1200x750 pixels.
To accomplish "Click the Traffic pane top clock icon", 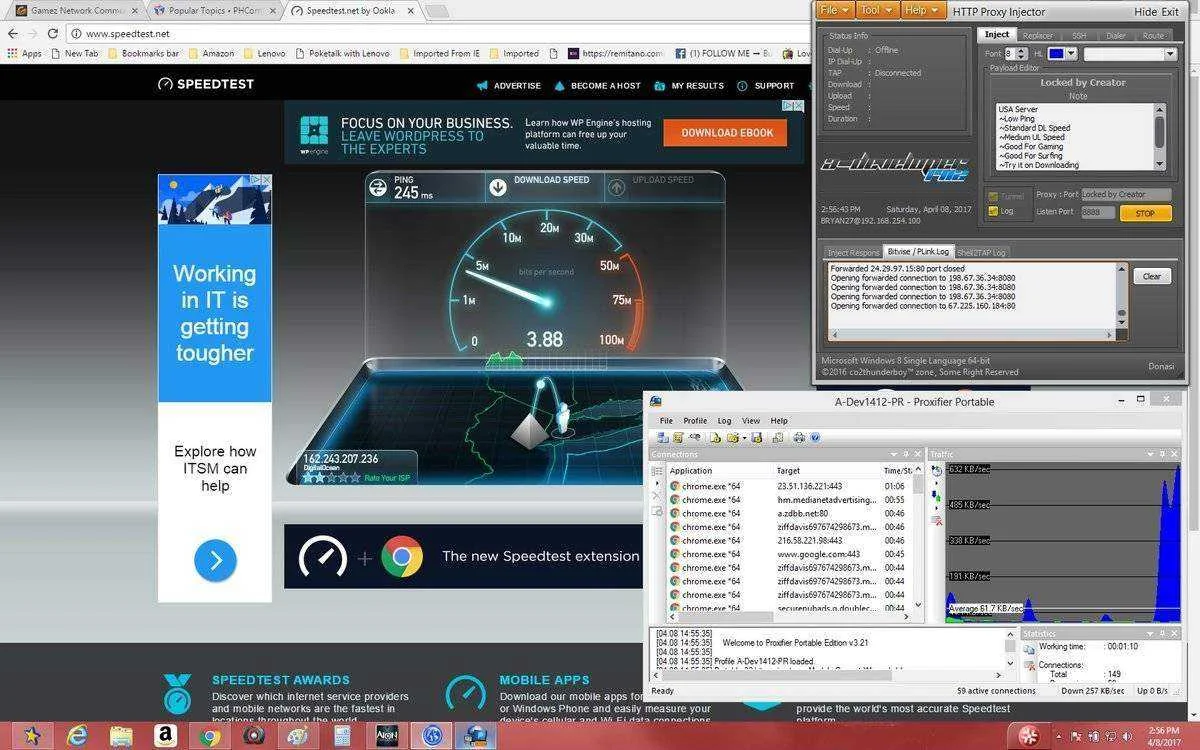I will click(x=936, y=470).
